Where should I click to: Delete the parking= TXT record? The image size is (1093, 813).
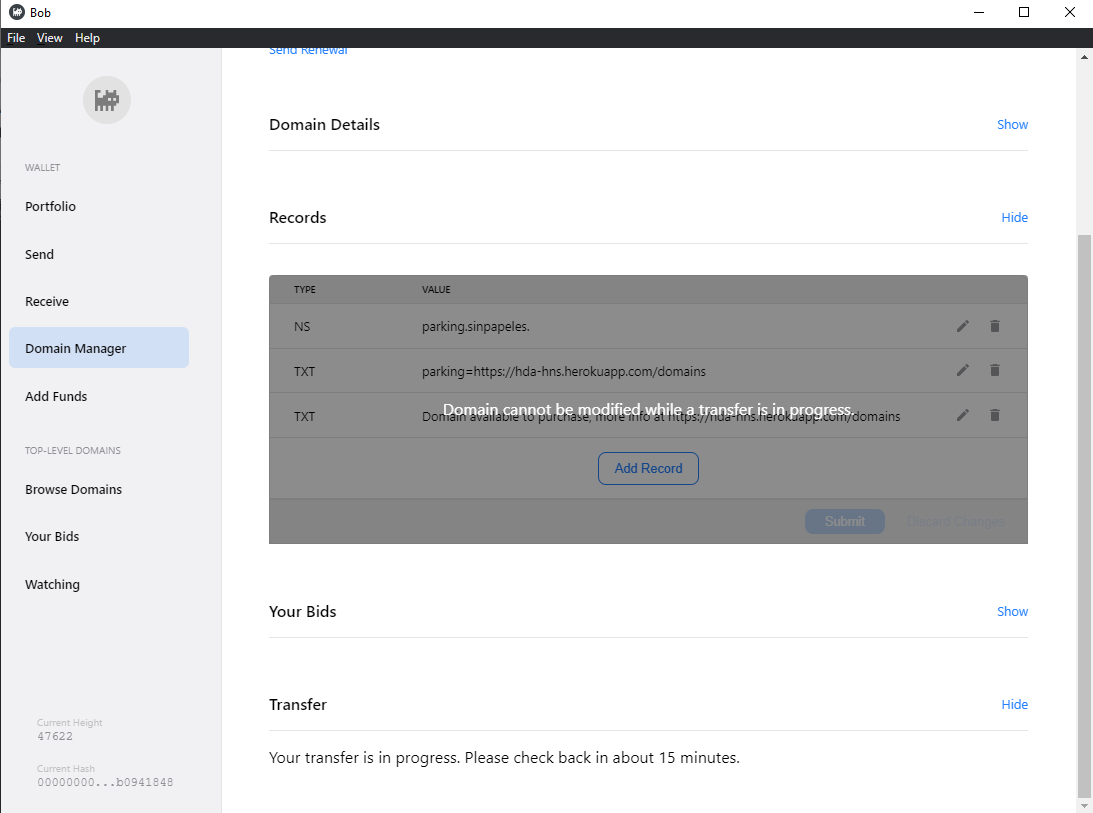[994, 370]
